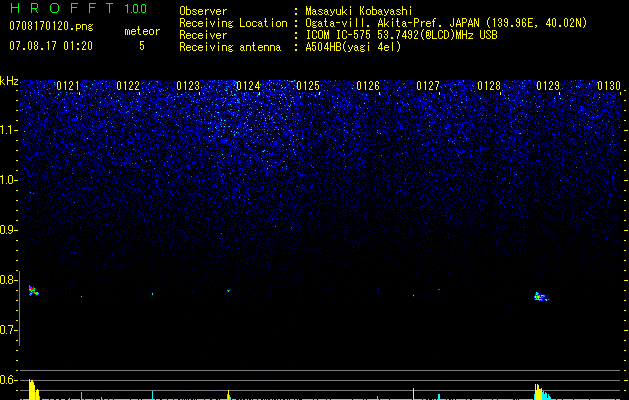Click the A504HB(yagi 4el) antenna text
Viewport: 629px width, 400px height.
[353, 47]
